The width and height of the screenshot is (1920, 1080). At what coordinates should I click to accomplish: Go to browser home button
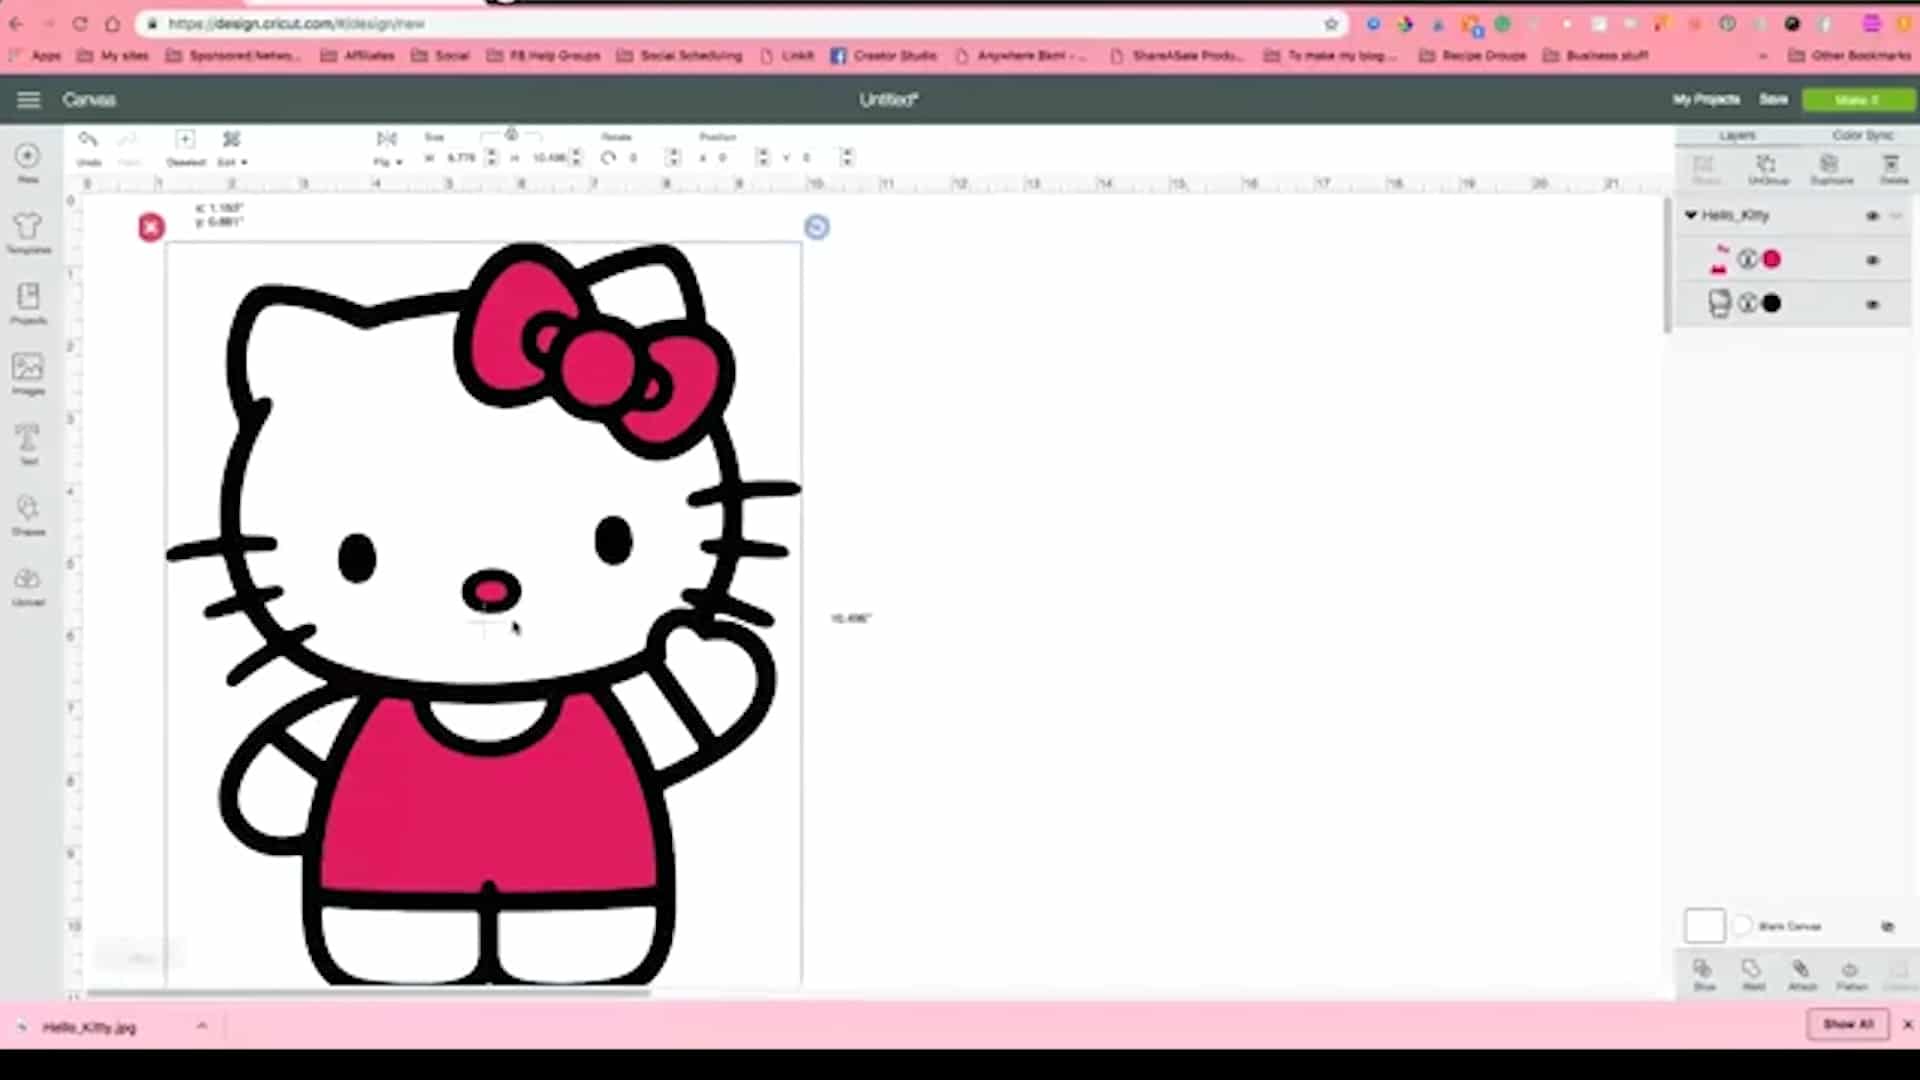[113, 23]
